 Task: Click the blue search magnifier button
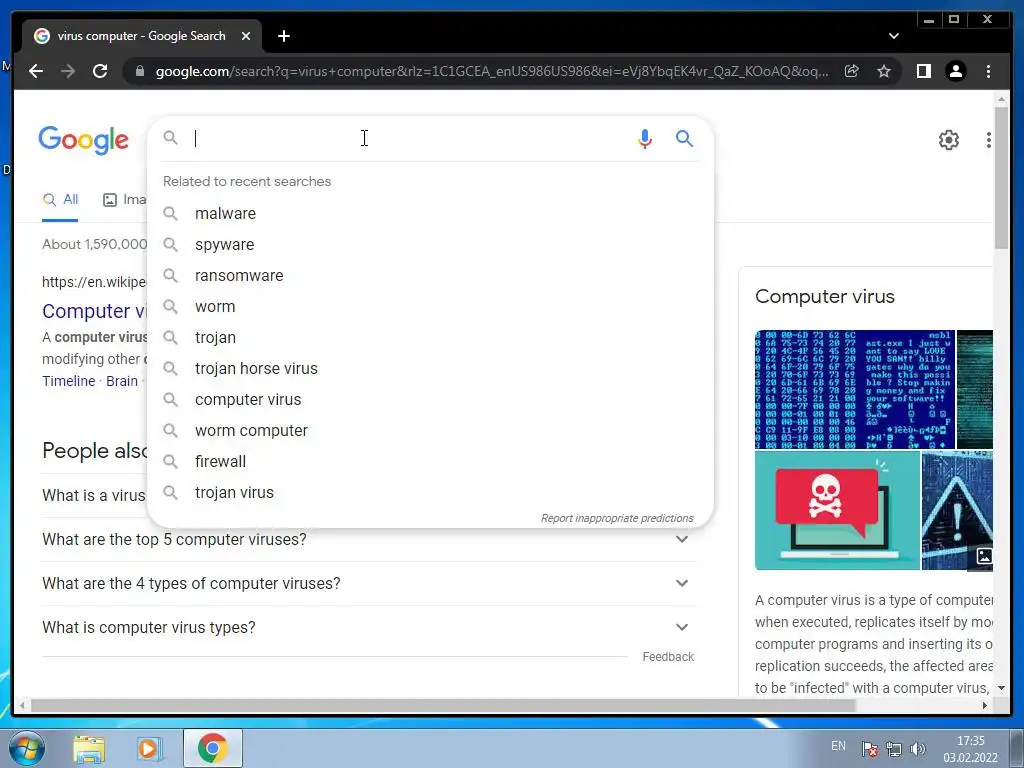(x=684, y=138)
